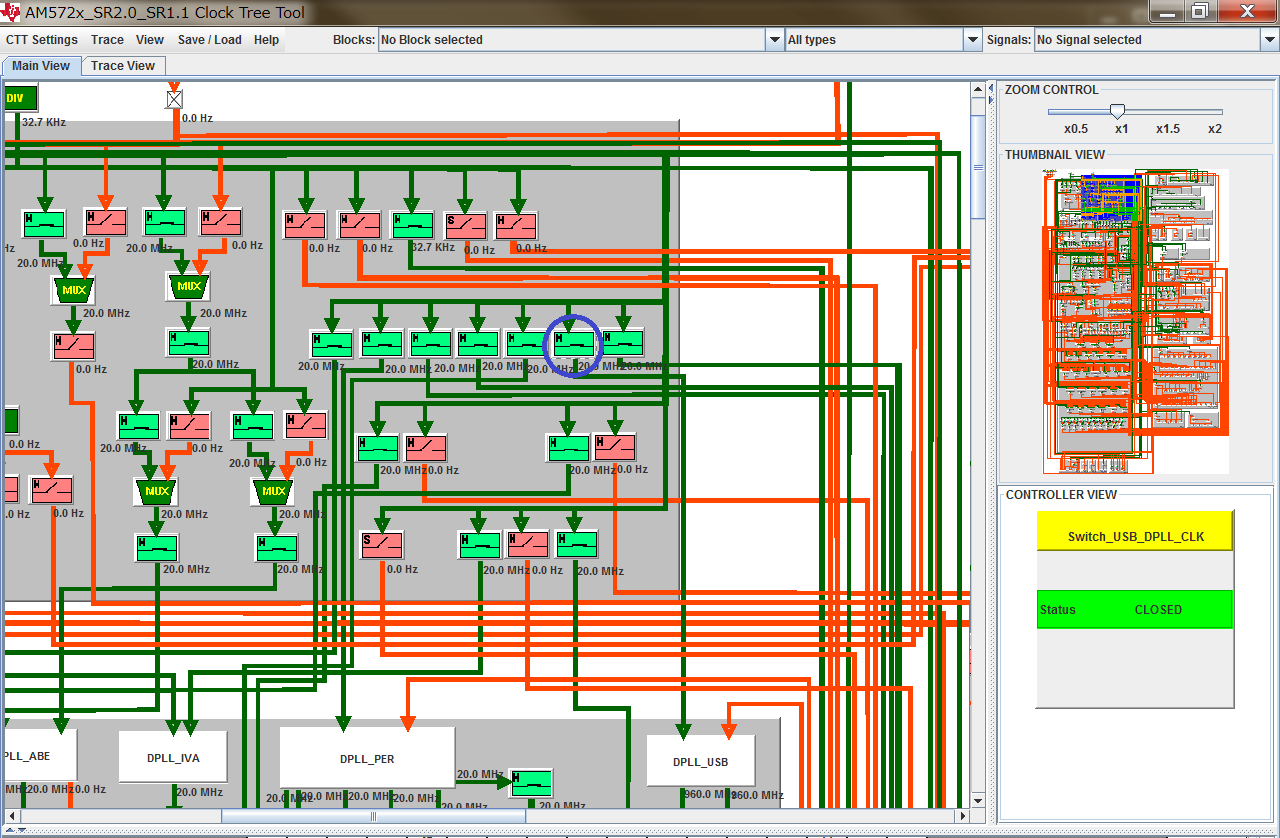Click the zoom control slider handle
This screenshot has height=838, width=1280.
tap(1118, 111)
